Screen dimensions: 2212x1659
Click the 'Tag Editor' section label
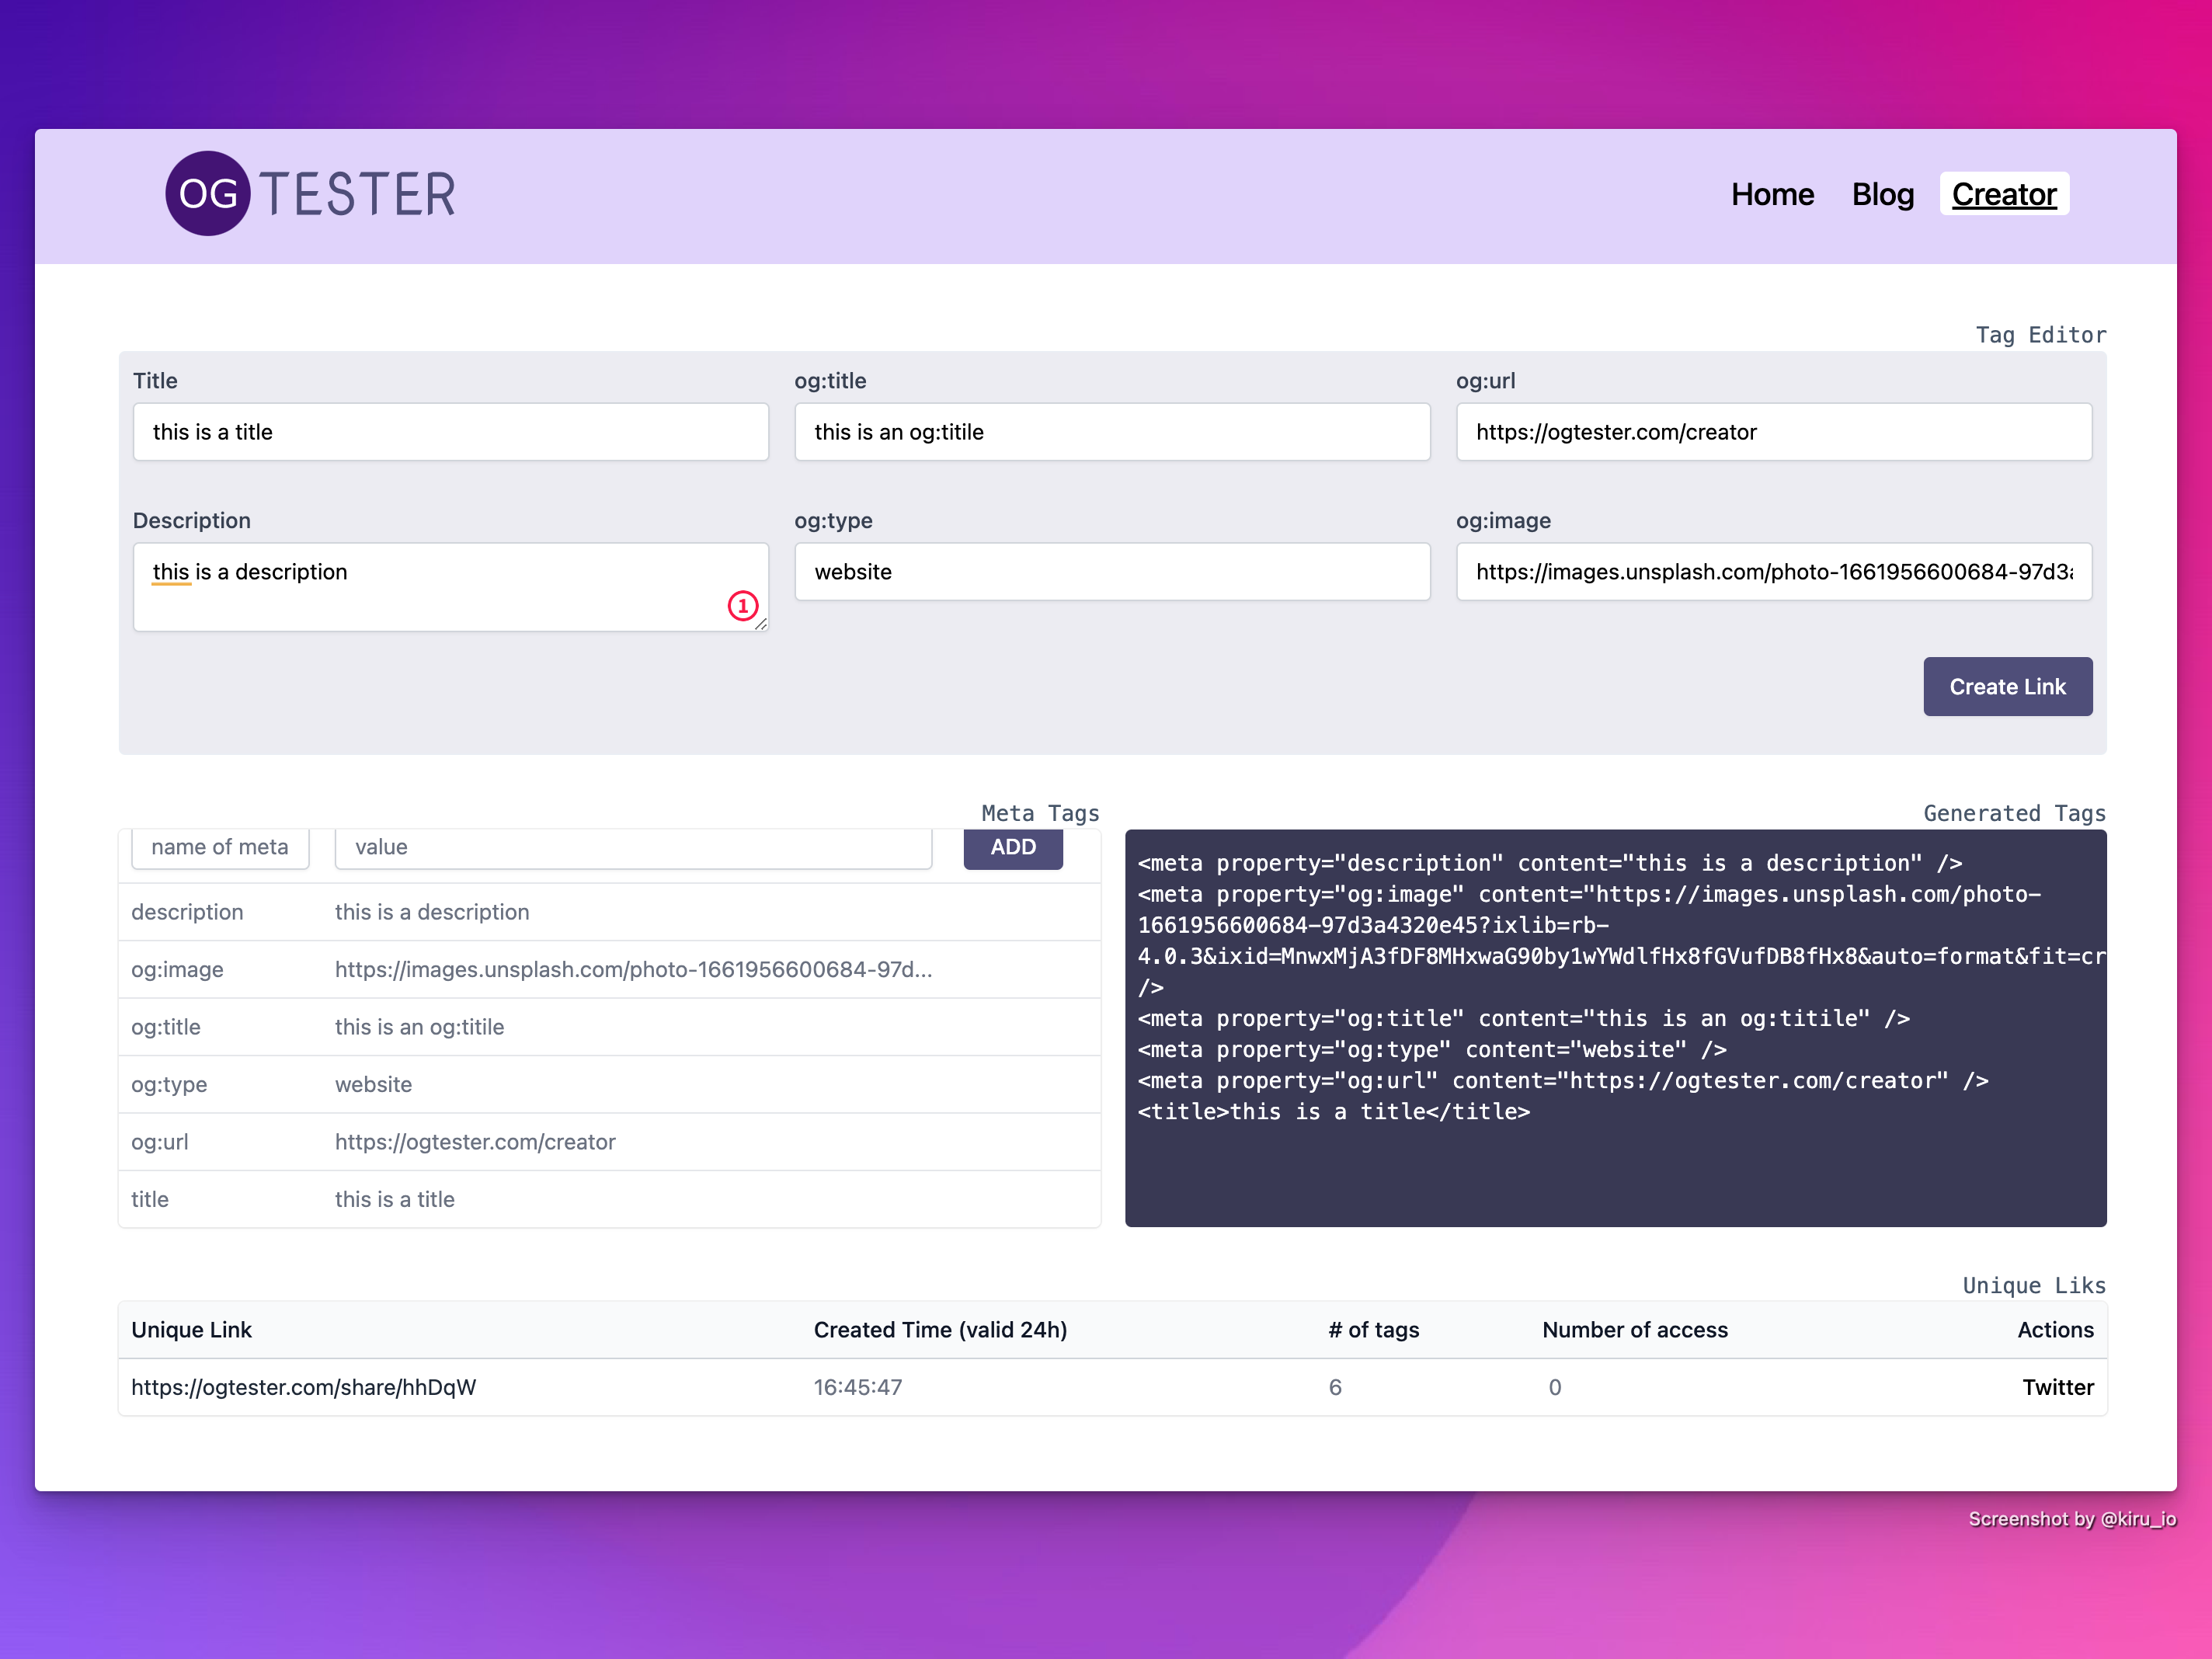click(2040, 335)
